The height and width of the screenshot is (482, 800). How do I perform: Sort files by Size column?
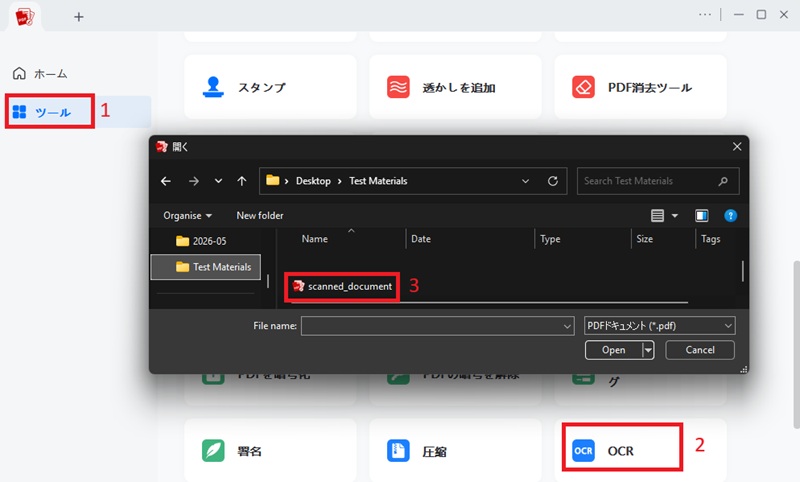[x=644, y=239]
